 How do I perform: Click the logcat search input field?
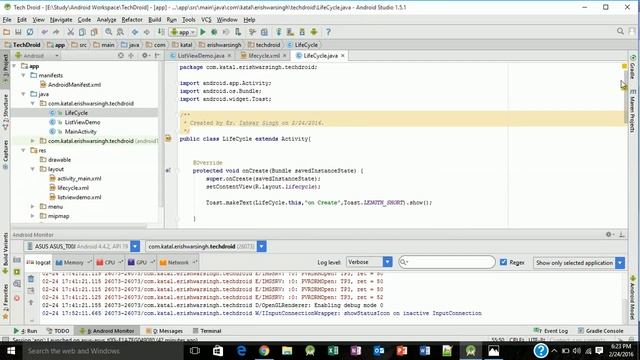(x=447, y=262)
